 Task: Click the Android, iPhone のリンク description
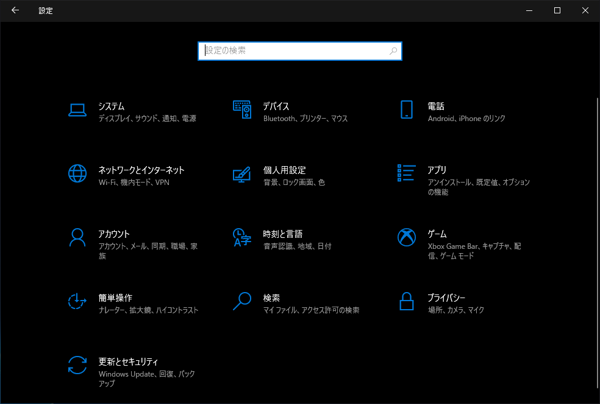tap(466, 119)
